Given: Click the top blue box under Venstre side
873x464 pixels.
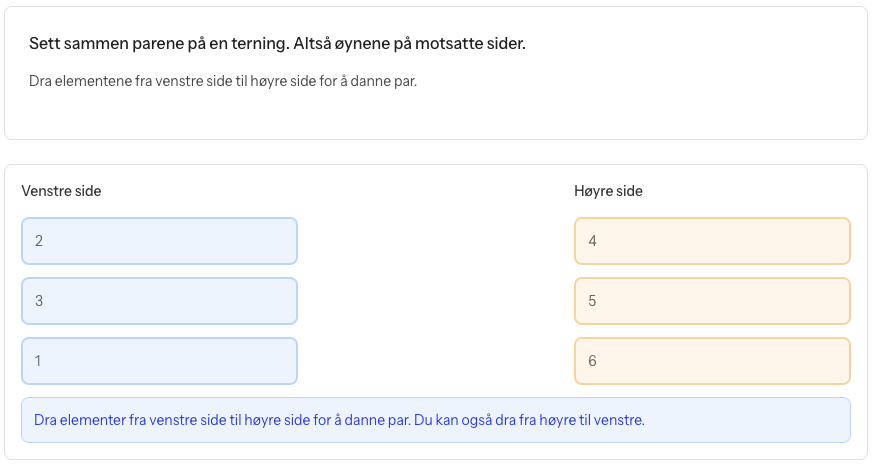Looking at the screenshot, I should pyautogui.click(x=159, y=241).
